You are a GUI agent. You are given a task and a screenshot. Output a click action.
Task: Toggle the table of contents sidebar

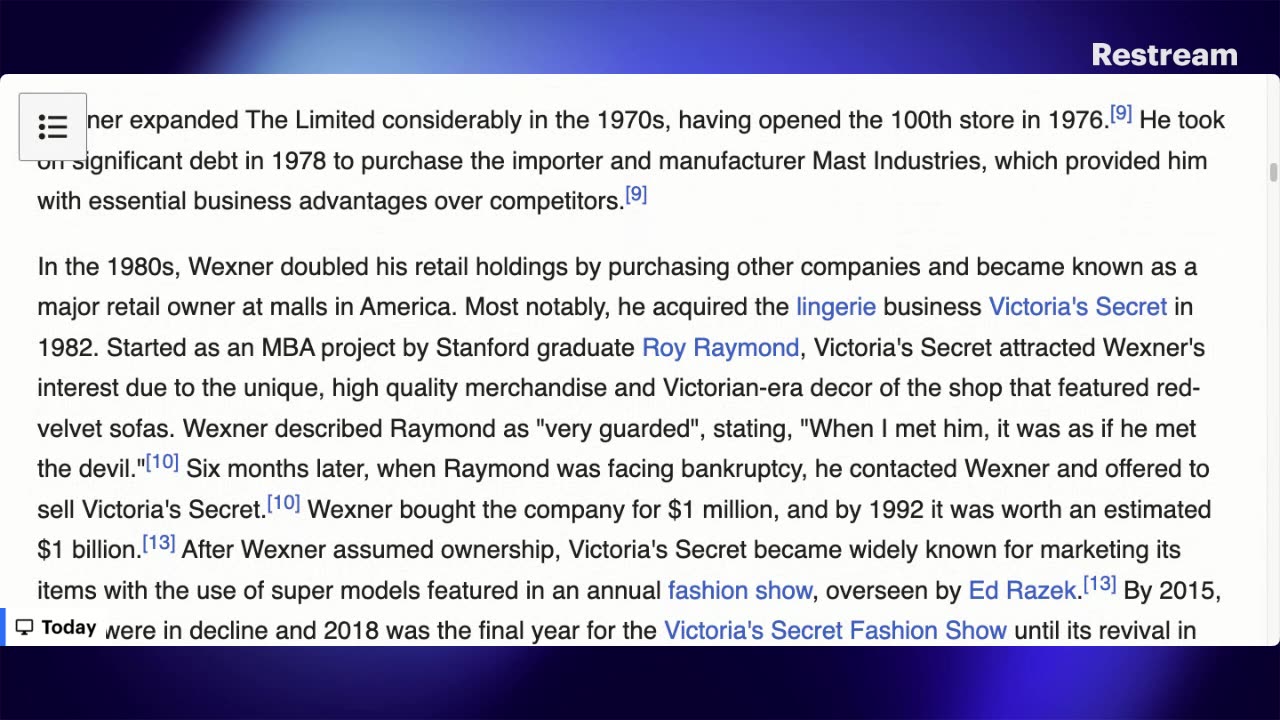[x=53, y=127]
